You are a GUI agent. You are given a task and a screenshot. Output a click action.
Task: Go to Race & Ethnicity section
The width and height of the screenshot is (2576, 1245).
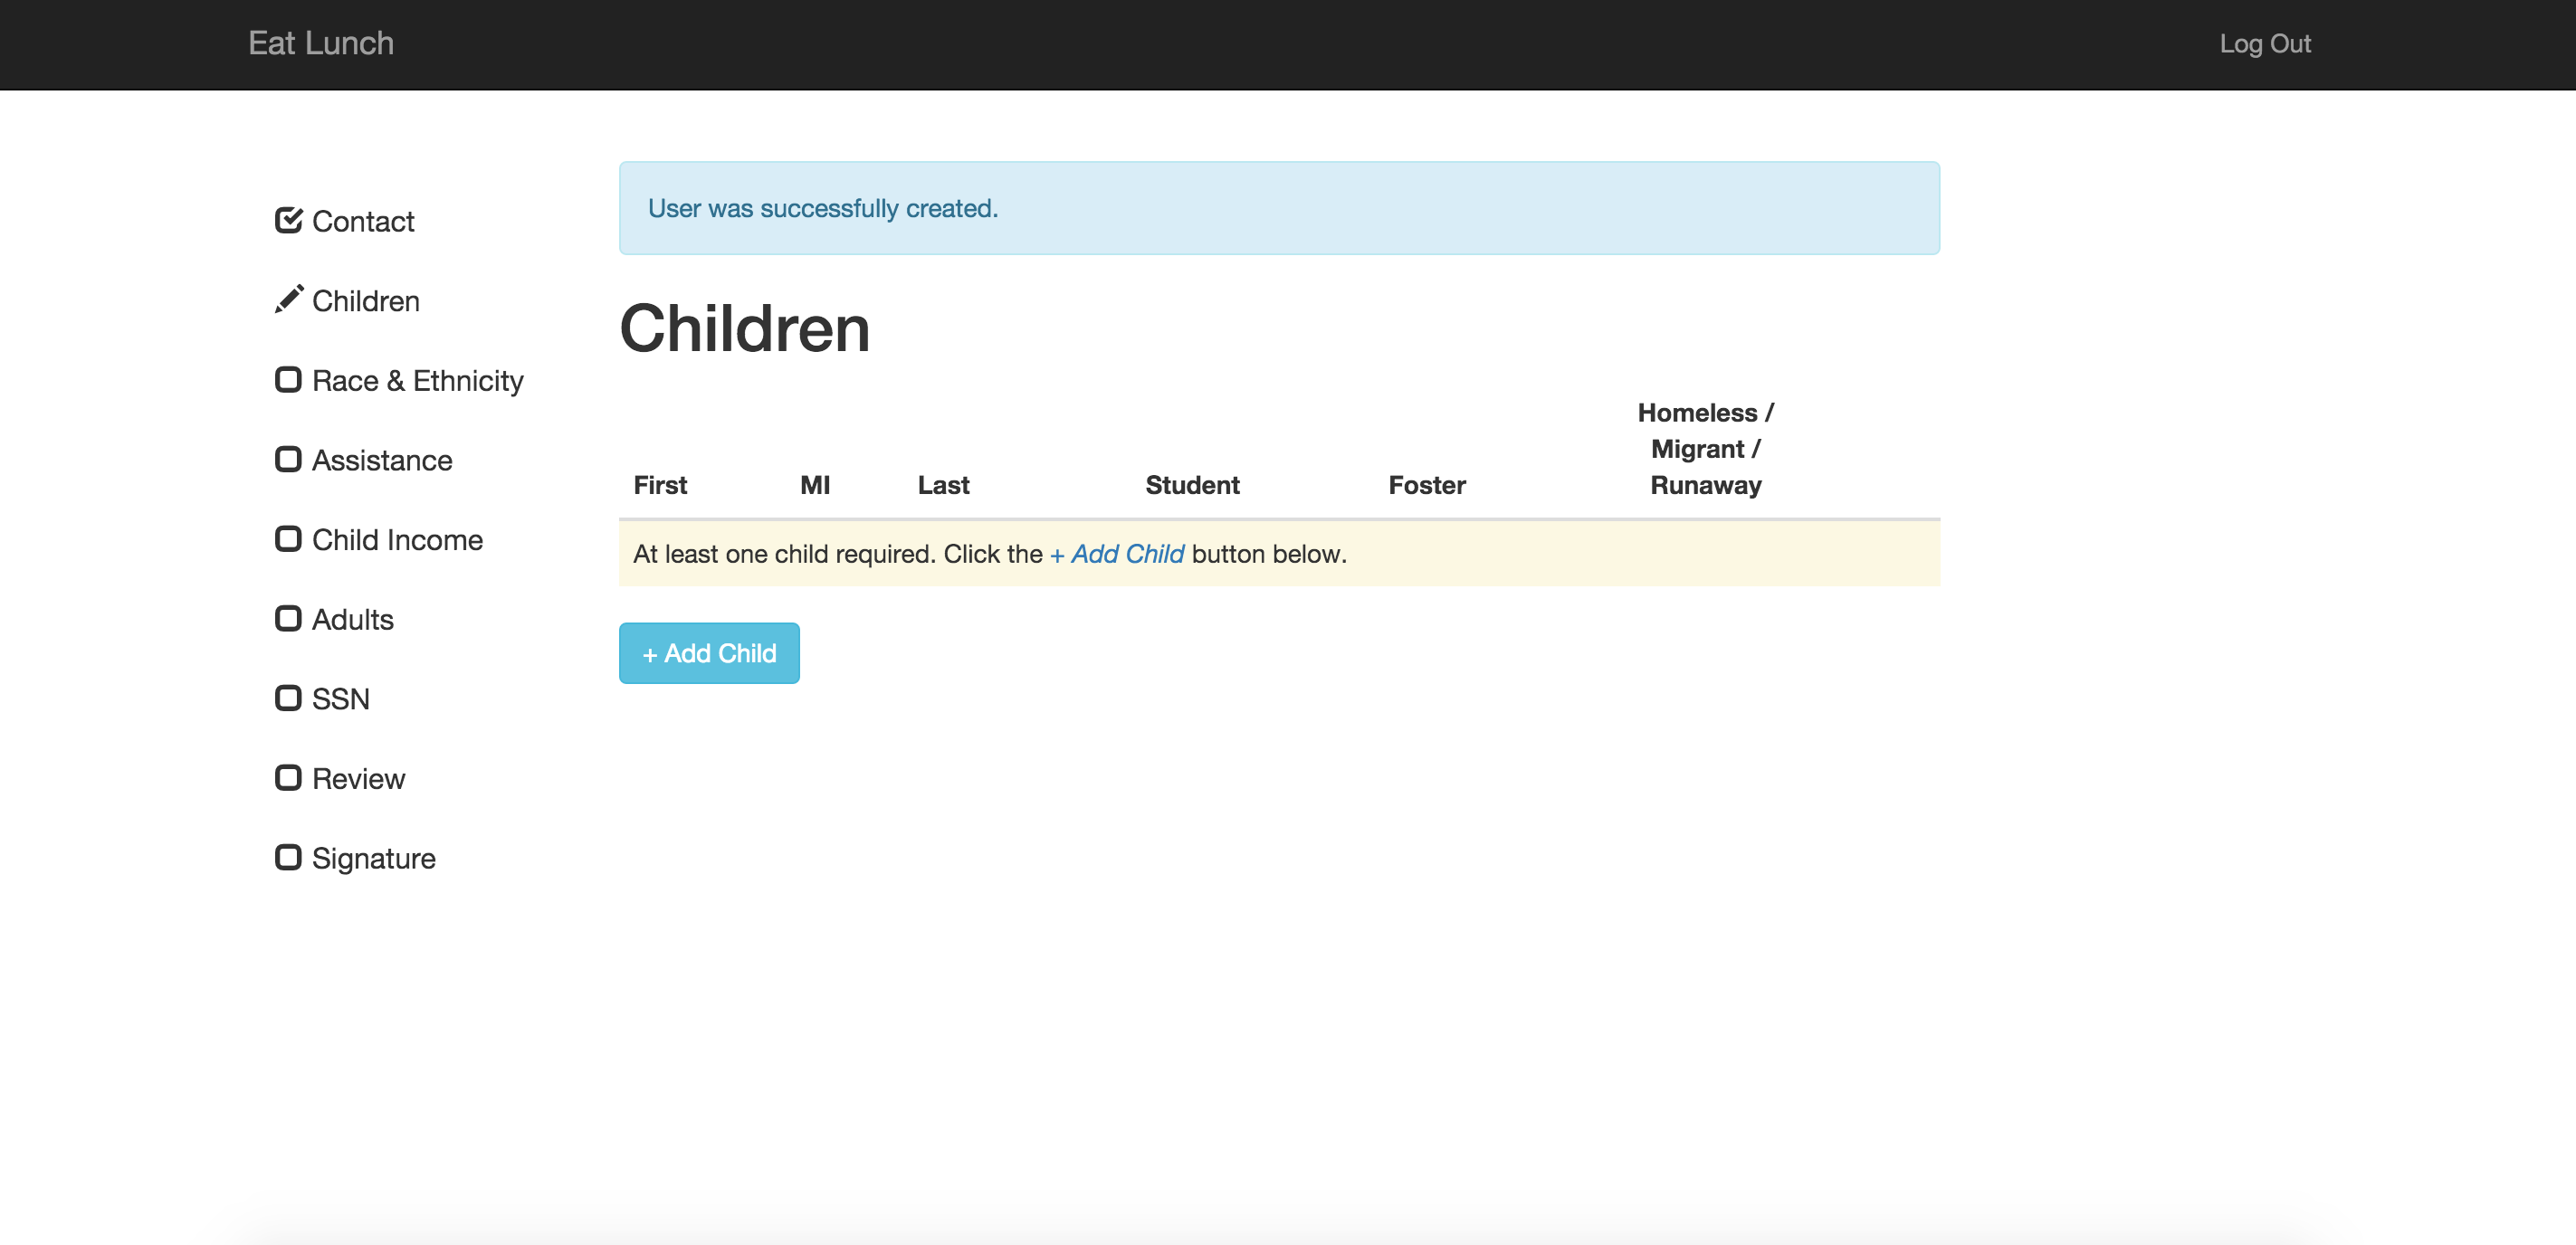tap(417, 381)
